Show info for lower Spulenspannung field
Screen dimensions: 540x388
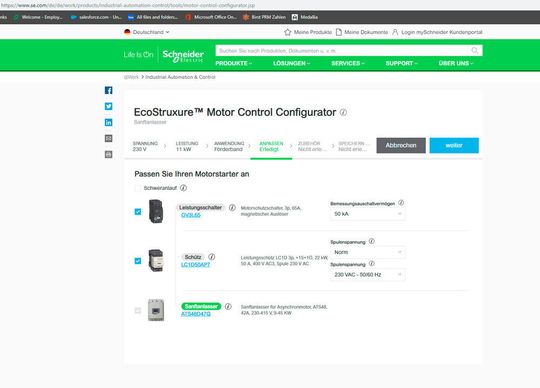click(372, 264)
